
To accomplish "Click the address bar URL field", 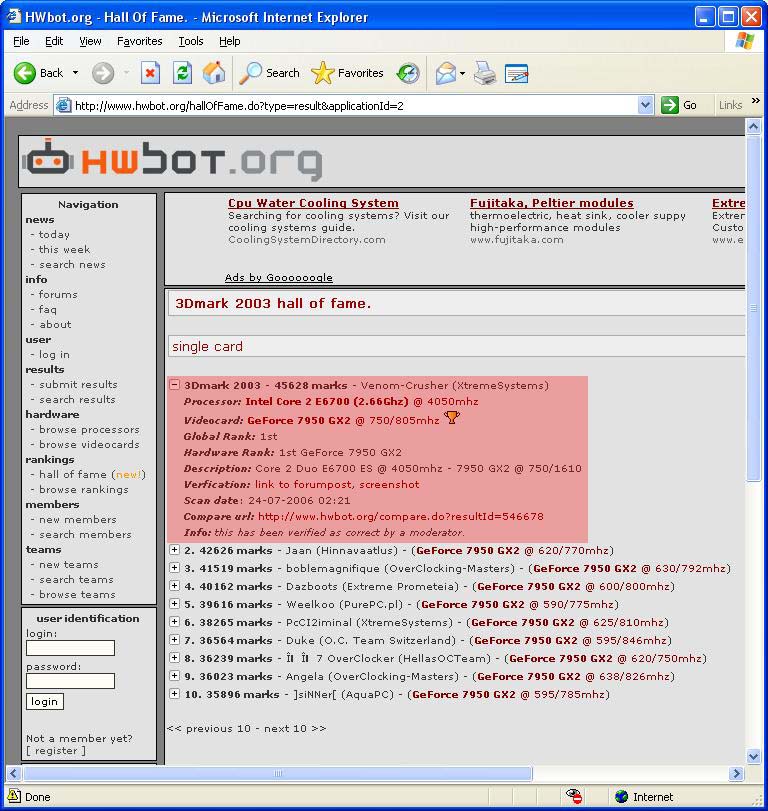I will (354, 106).
